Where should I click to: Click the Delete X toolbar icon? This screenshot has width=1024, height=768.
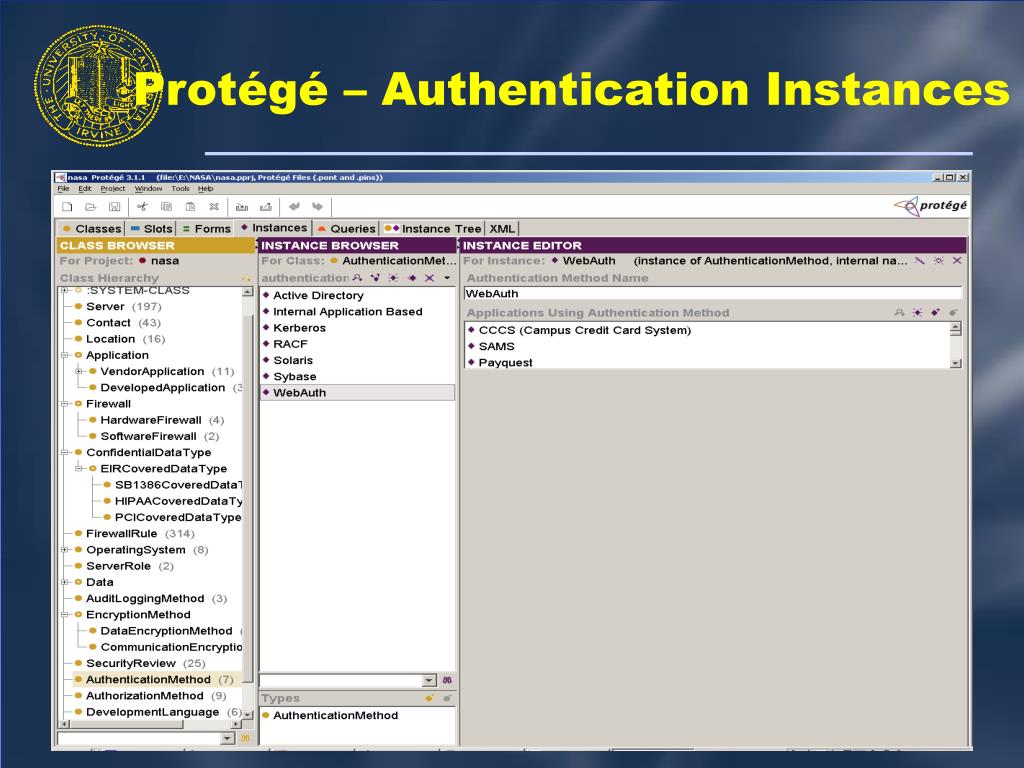[214, 207]
